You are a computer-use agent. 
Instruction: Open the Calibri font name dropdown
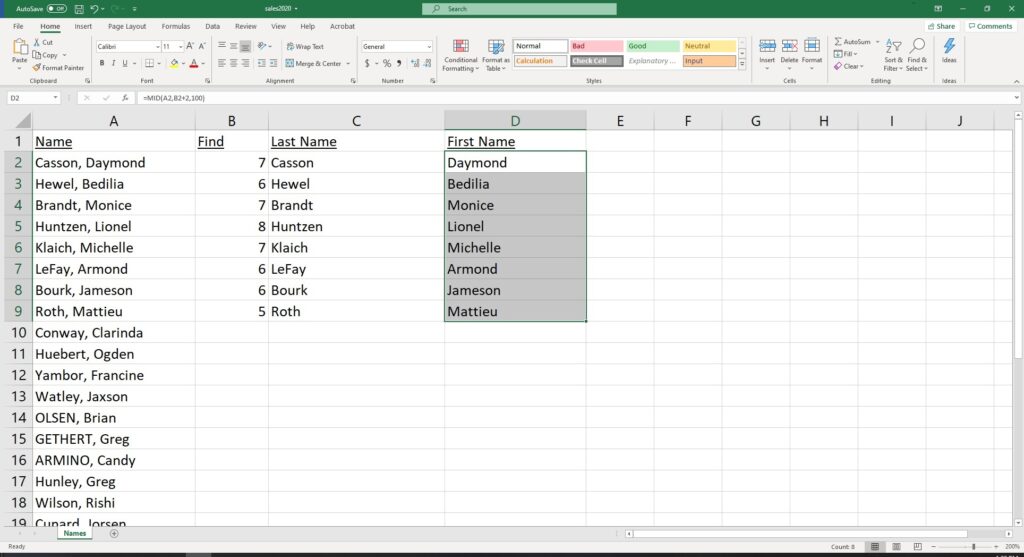157,47
